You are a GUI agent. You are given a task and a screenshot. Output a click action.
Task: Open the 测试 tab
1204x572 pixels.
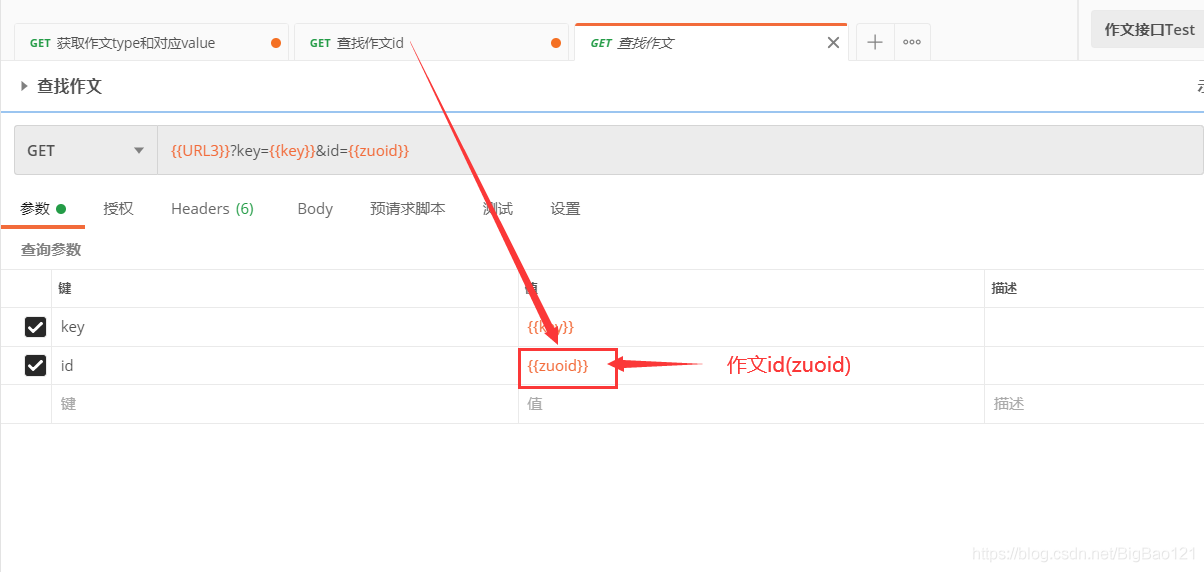(x=498, y=208)
